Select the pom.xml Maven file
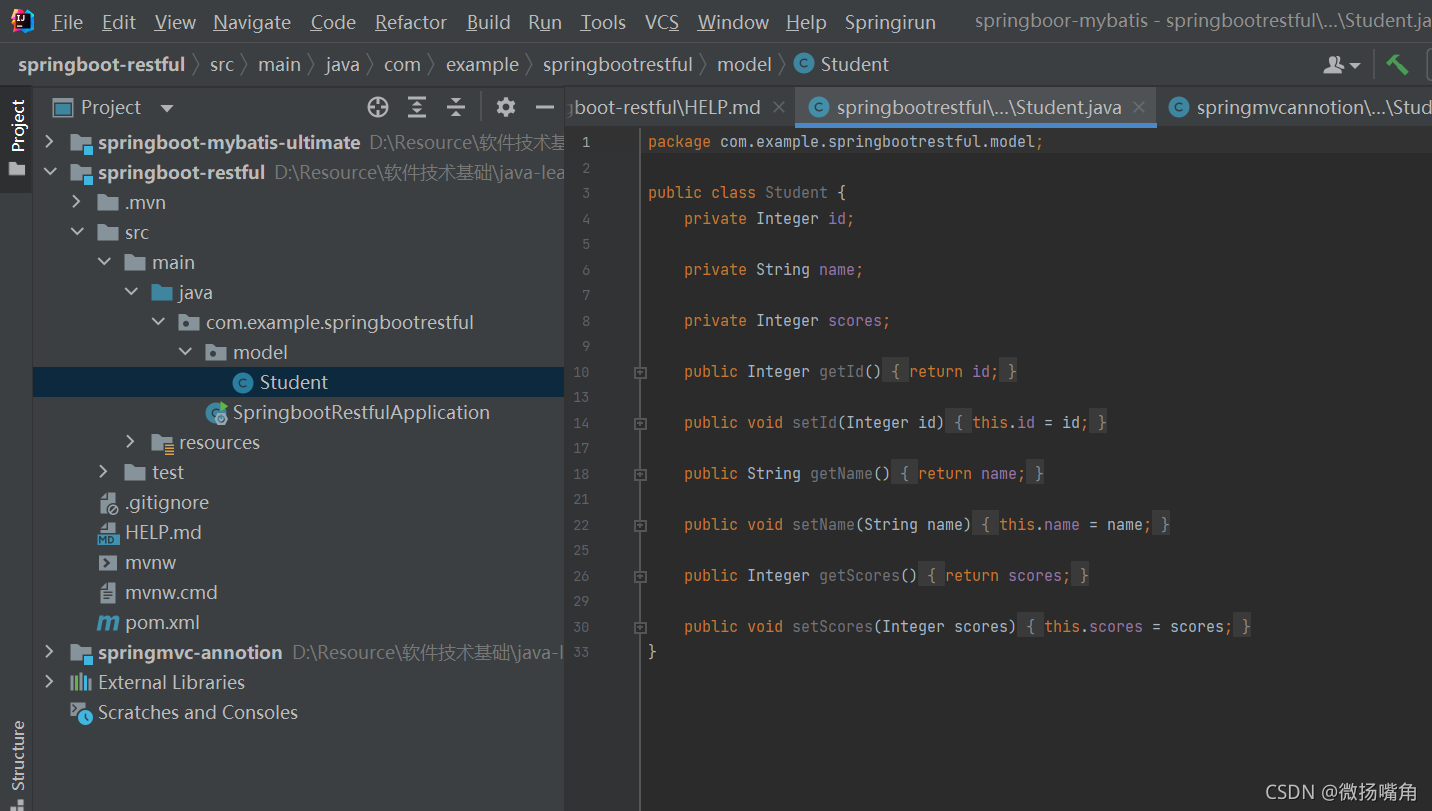 [x=162, y=622]
